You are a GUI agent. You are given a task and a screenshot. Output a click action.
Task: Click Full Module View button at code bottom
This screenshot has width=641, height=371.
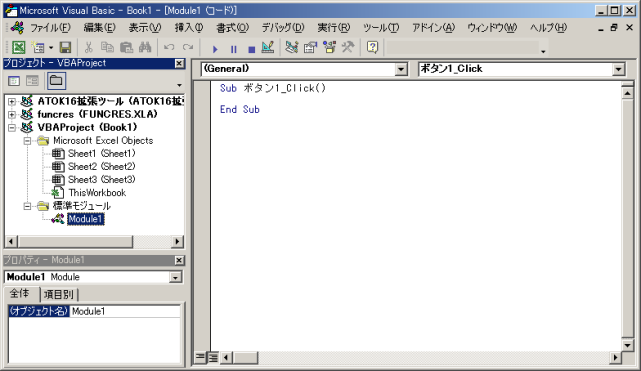213,358
